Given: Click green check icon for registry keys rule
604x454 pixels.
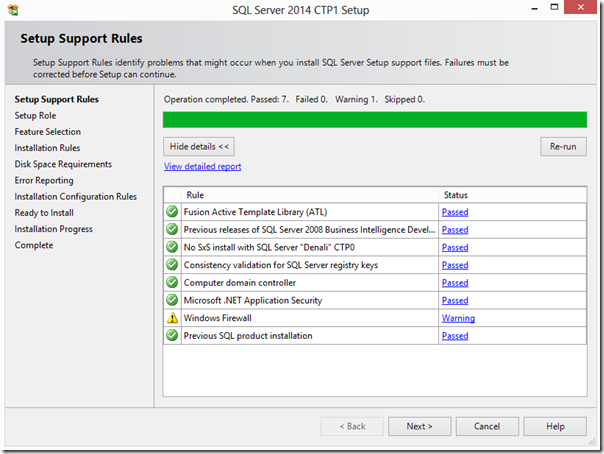Looking at the screenshot, I should click(x=172, y=265).
